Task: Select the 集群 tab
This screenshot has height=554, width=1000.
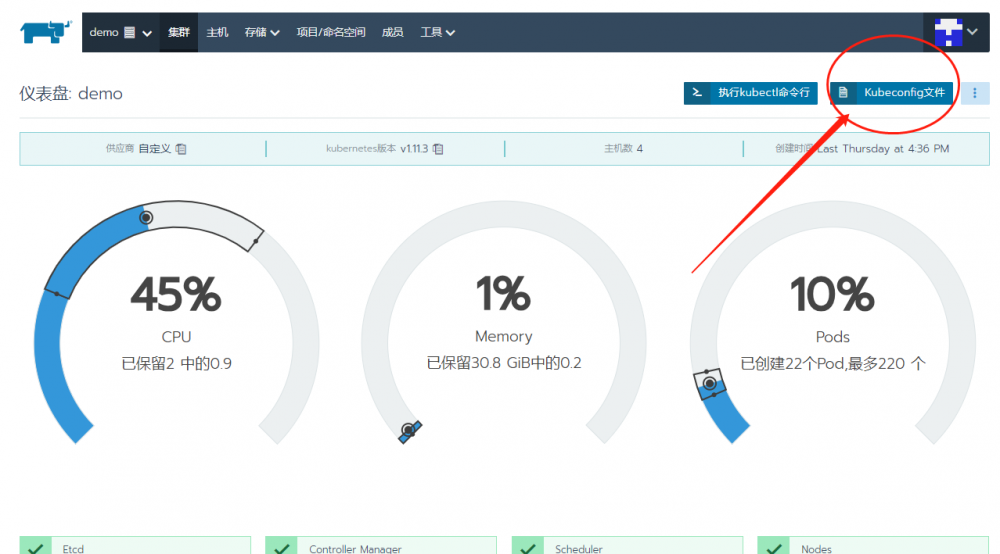Action: pos(179,33)
